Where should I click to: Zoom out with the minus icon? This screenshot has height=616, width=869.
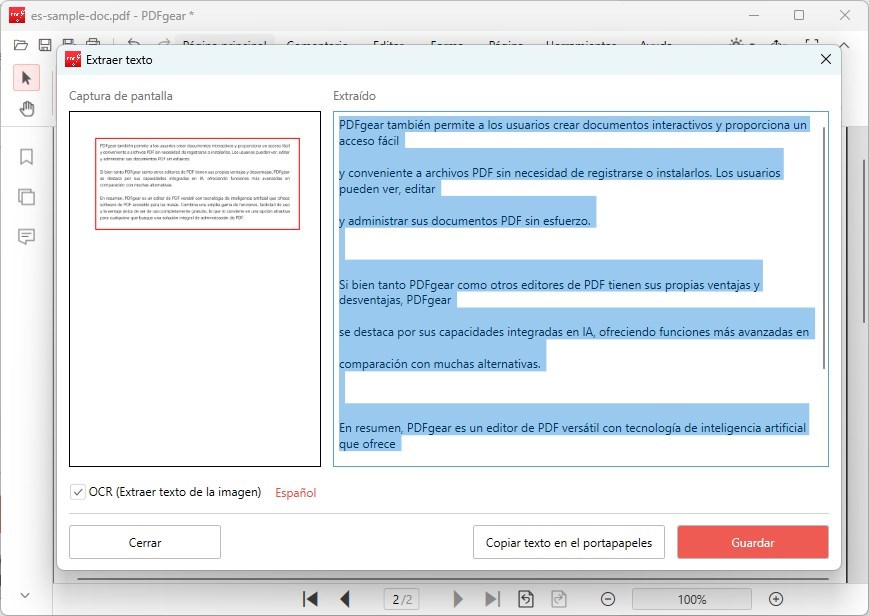[x=607, y=599]
